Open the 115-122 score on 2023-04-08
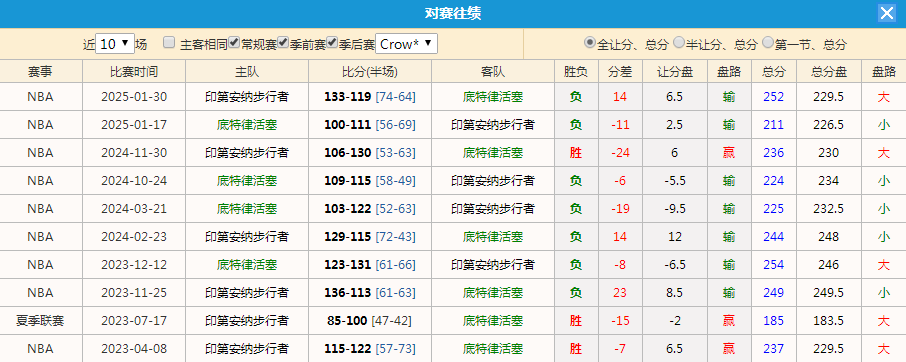Image resolution: width=906 pixels, height=362 pixels. [x=347, y=349]
